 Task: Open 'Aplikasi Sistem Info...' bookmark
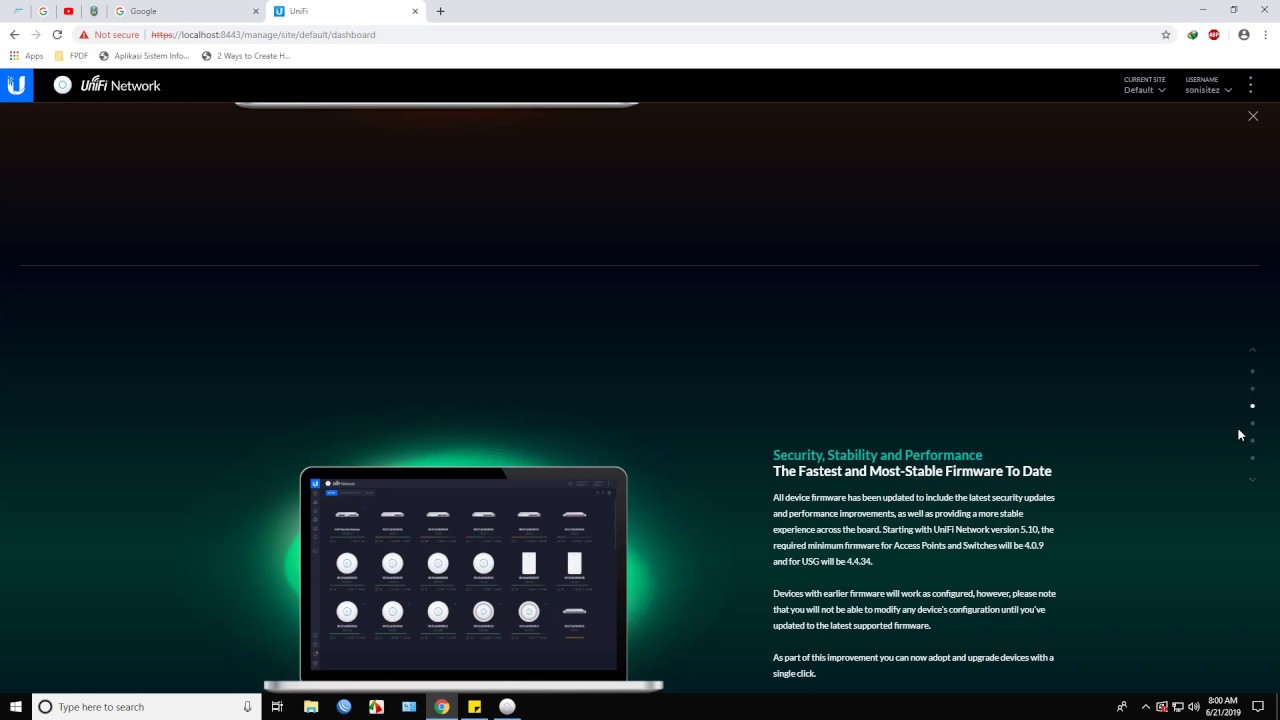144,56
